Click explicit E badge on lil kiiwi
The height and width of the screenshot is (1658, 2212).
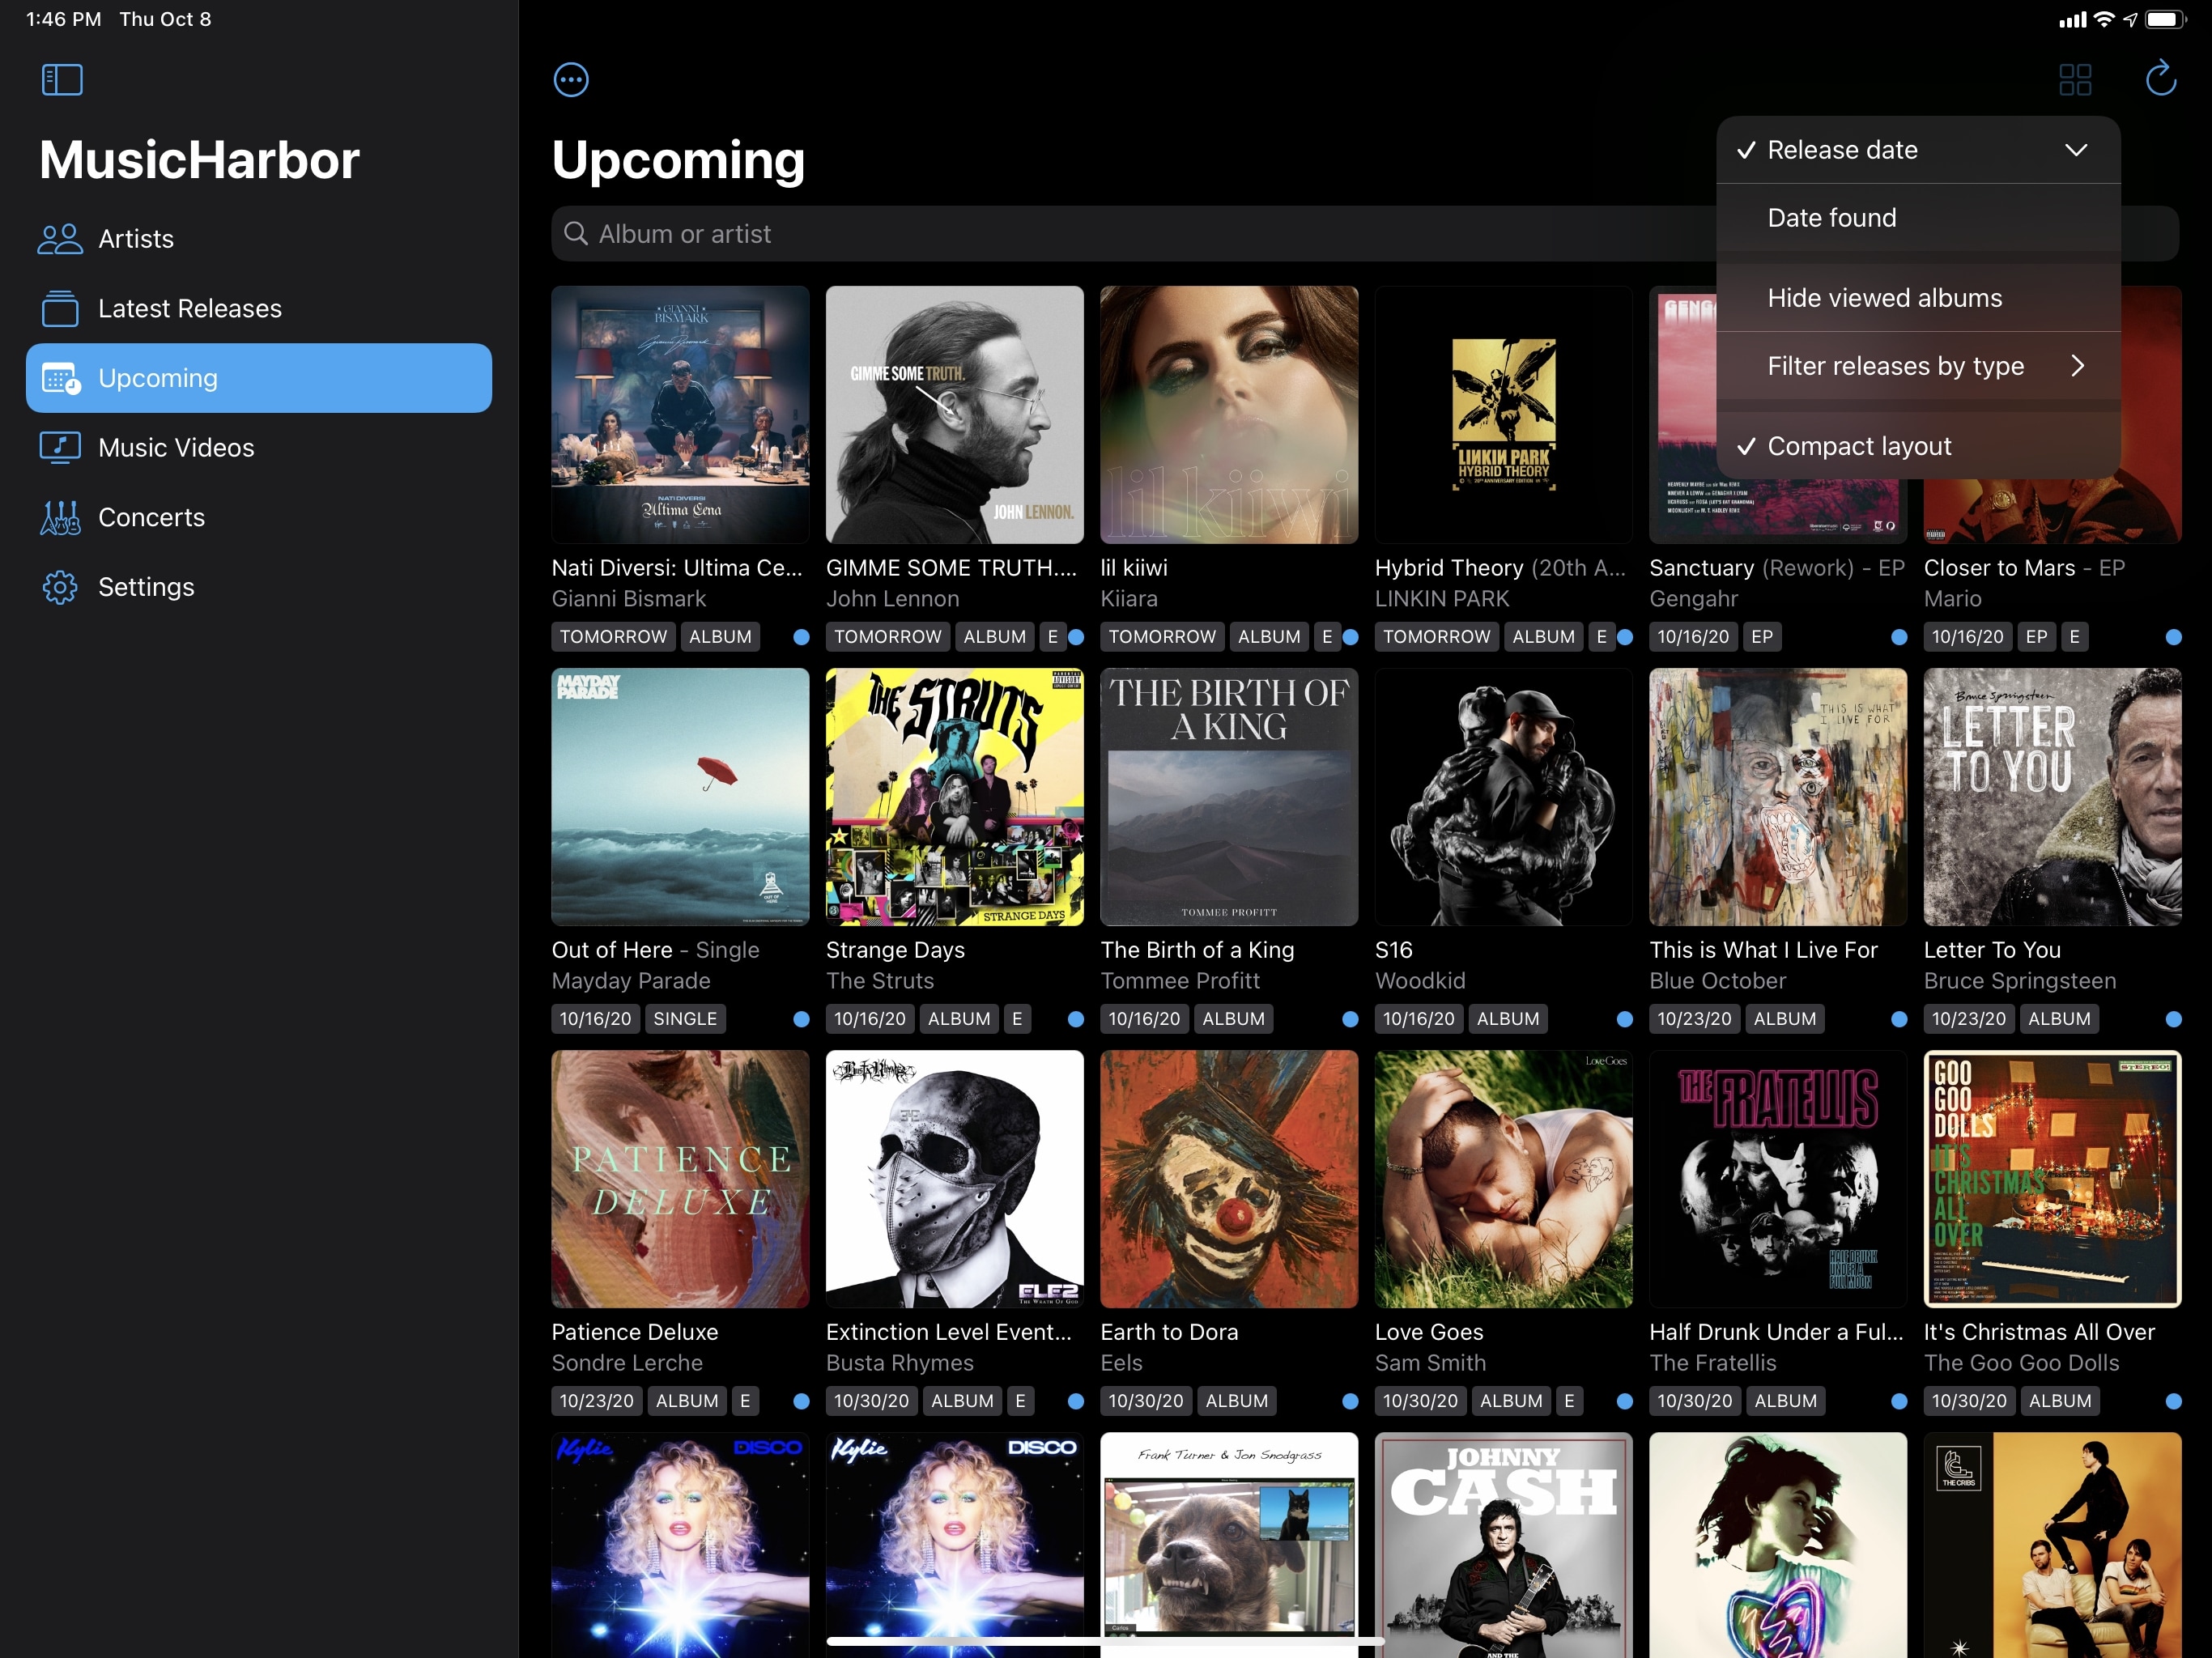1327,637
